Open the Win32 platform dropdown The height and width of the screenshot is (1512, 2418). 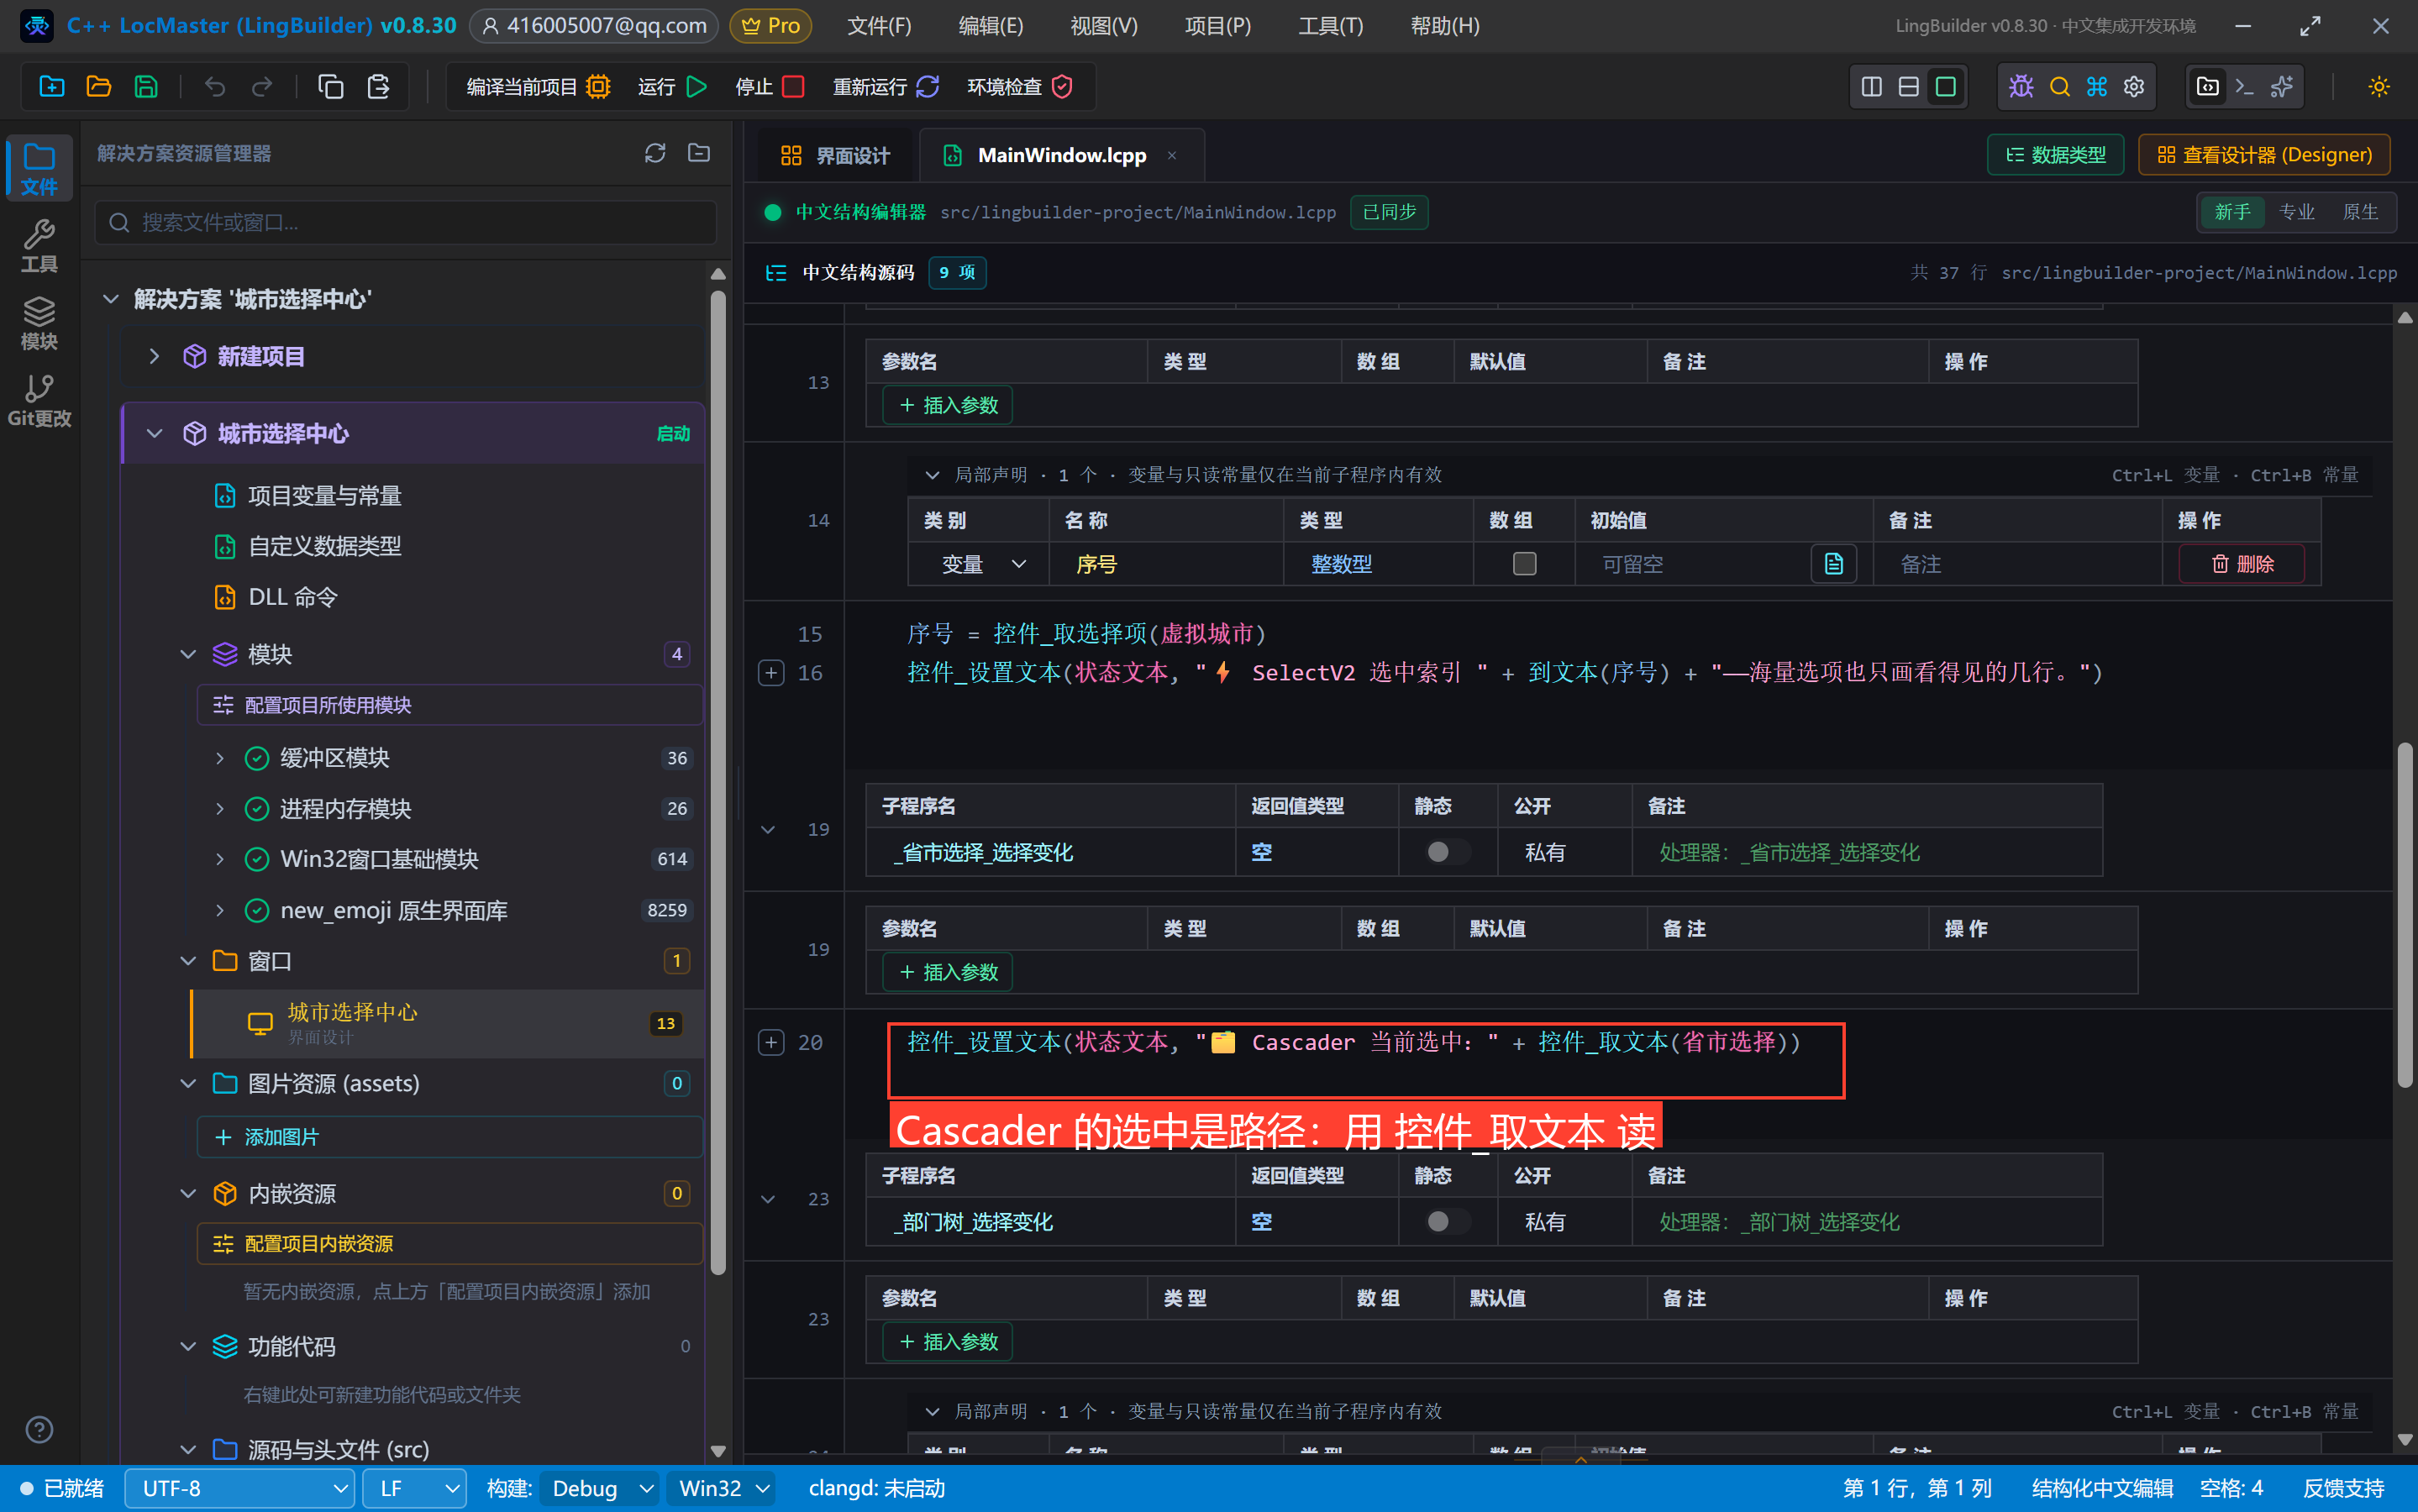(722, 1488)
